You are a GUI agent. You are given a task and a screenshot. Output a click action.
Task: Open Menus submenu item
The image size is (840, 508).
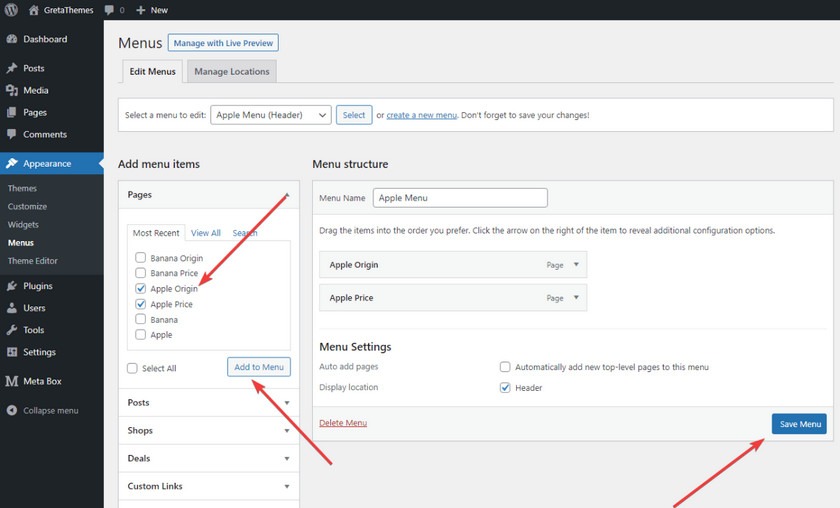click(21, 243)
